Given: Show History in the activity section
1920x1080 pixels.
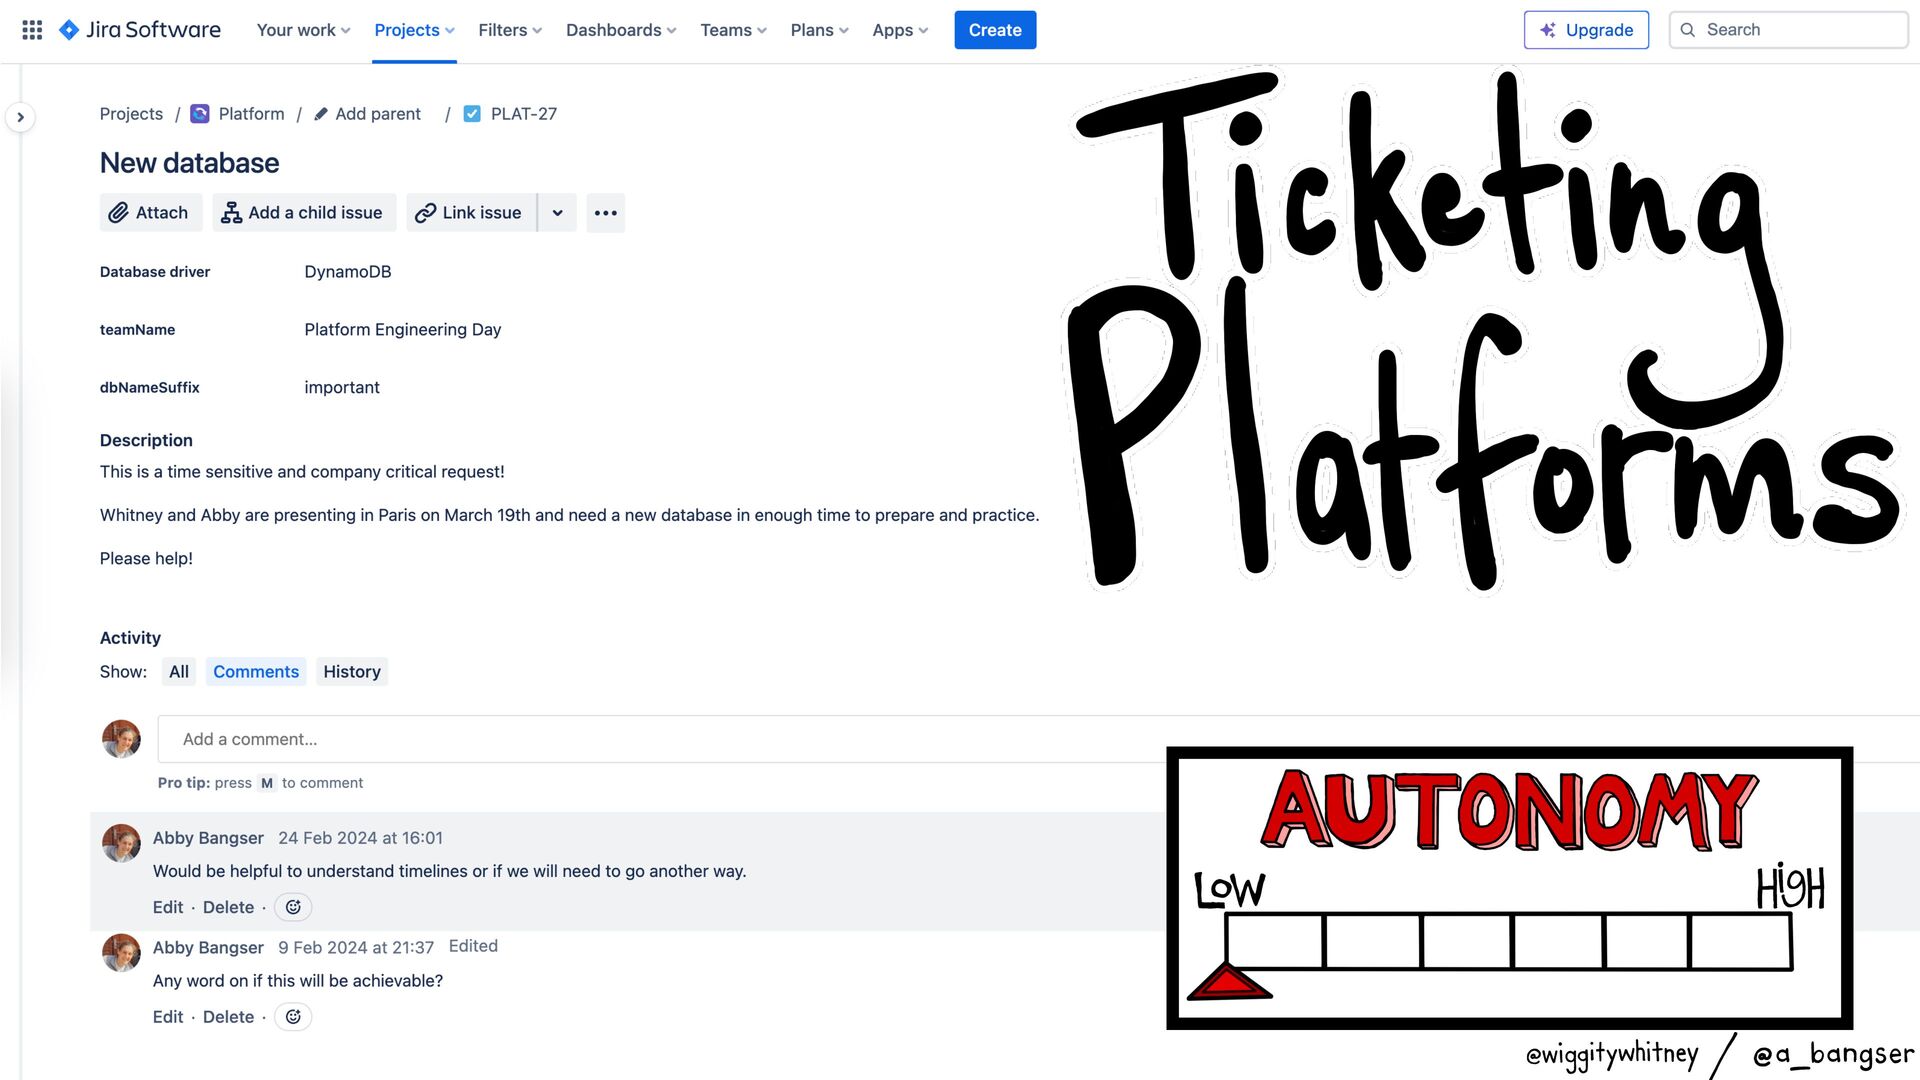Looking at the screenshot, I should tap(352, 672).
